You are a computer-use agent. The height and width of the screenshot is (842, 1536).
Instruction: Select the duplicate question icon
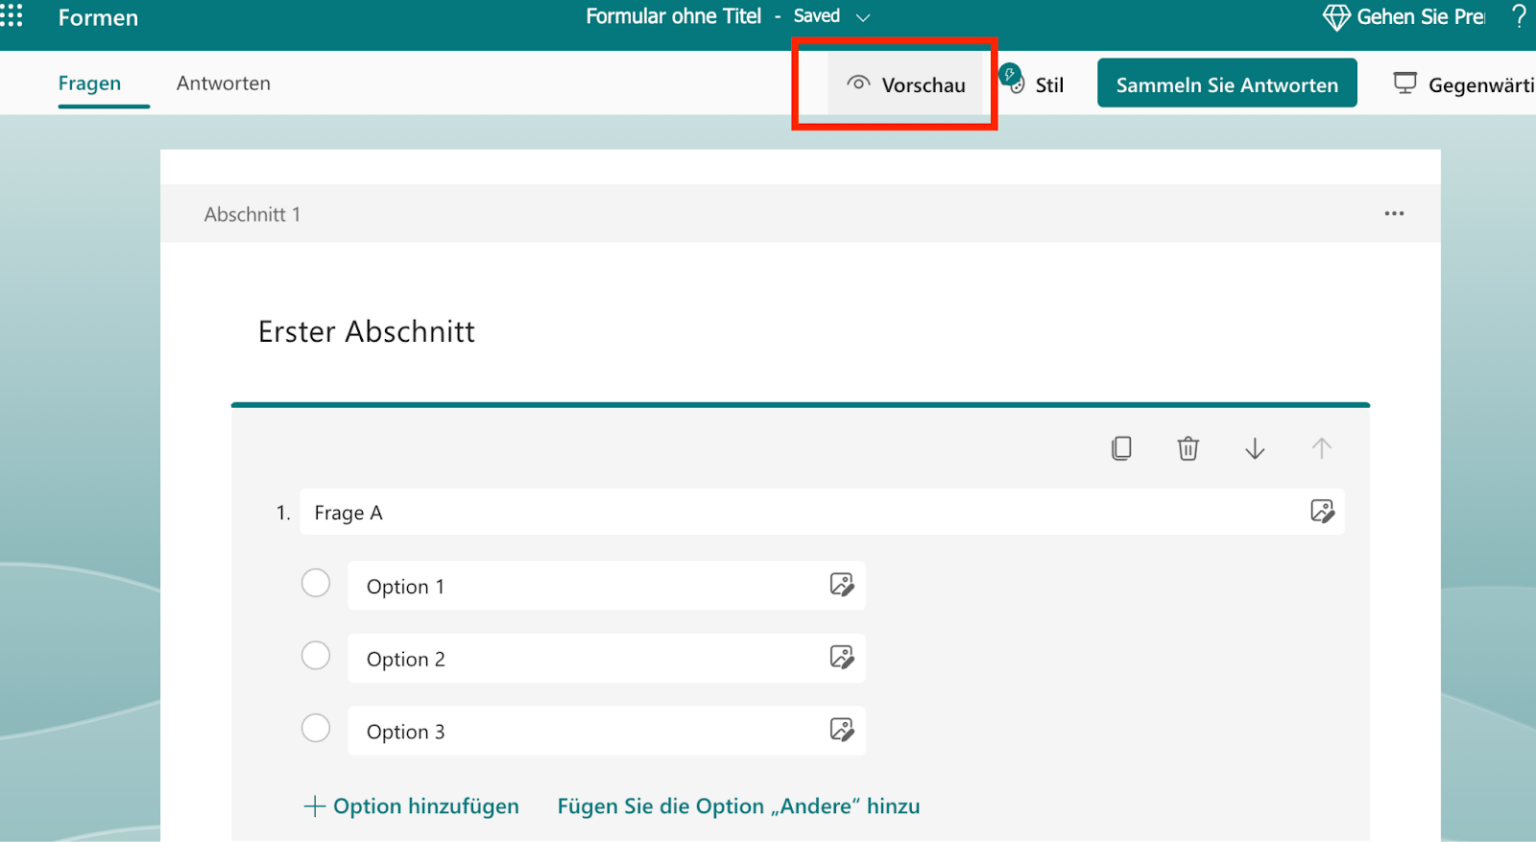click(1121, 448)
